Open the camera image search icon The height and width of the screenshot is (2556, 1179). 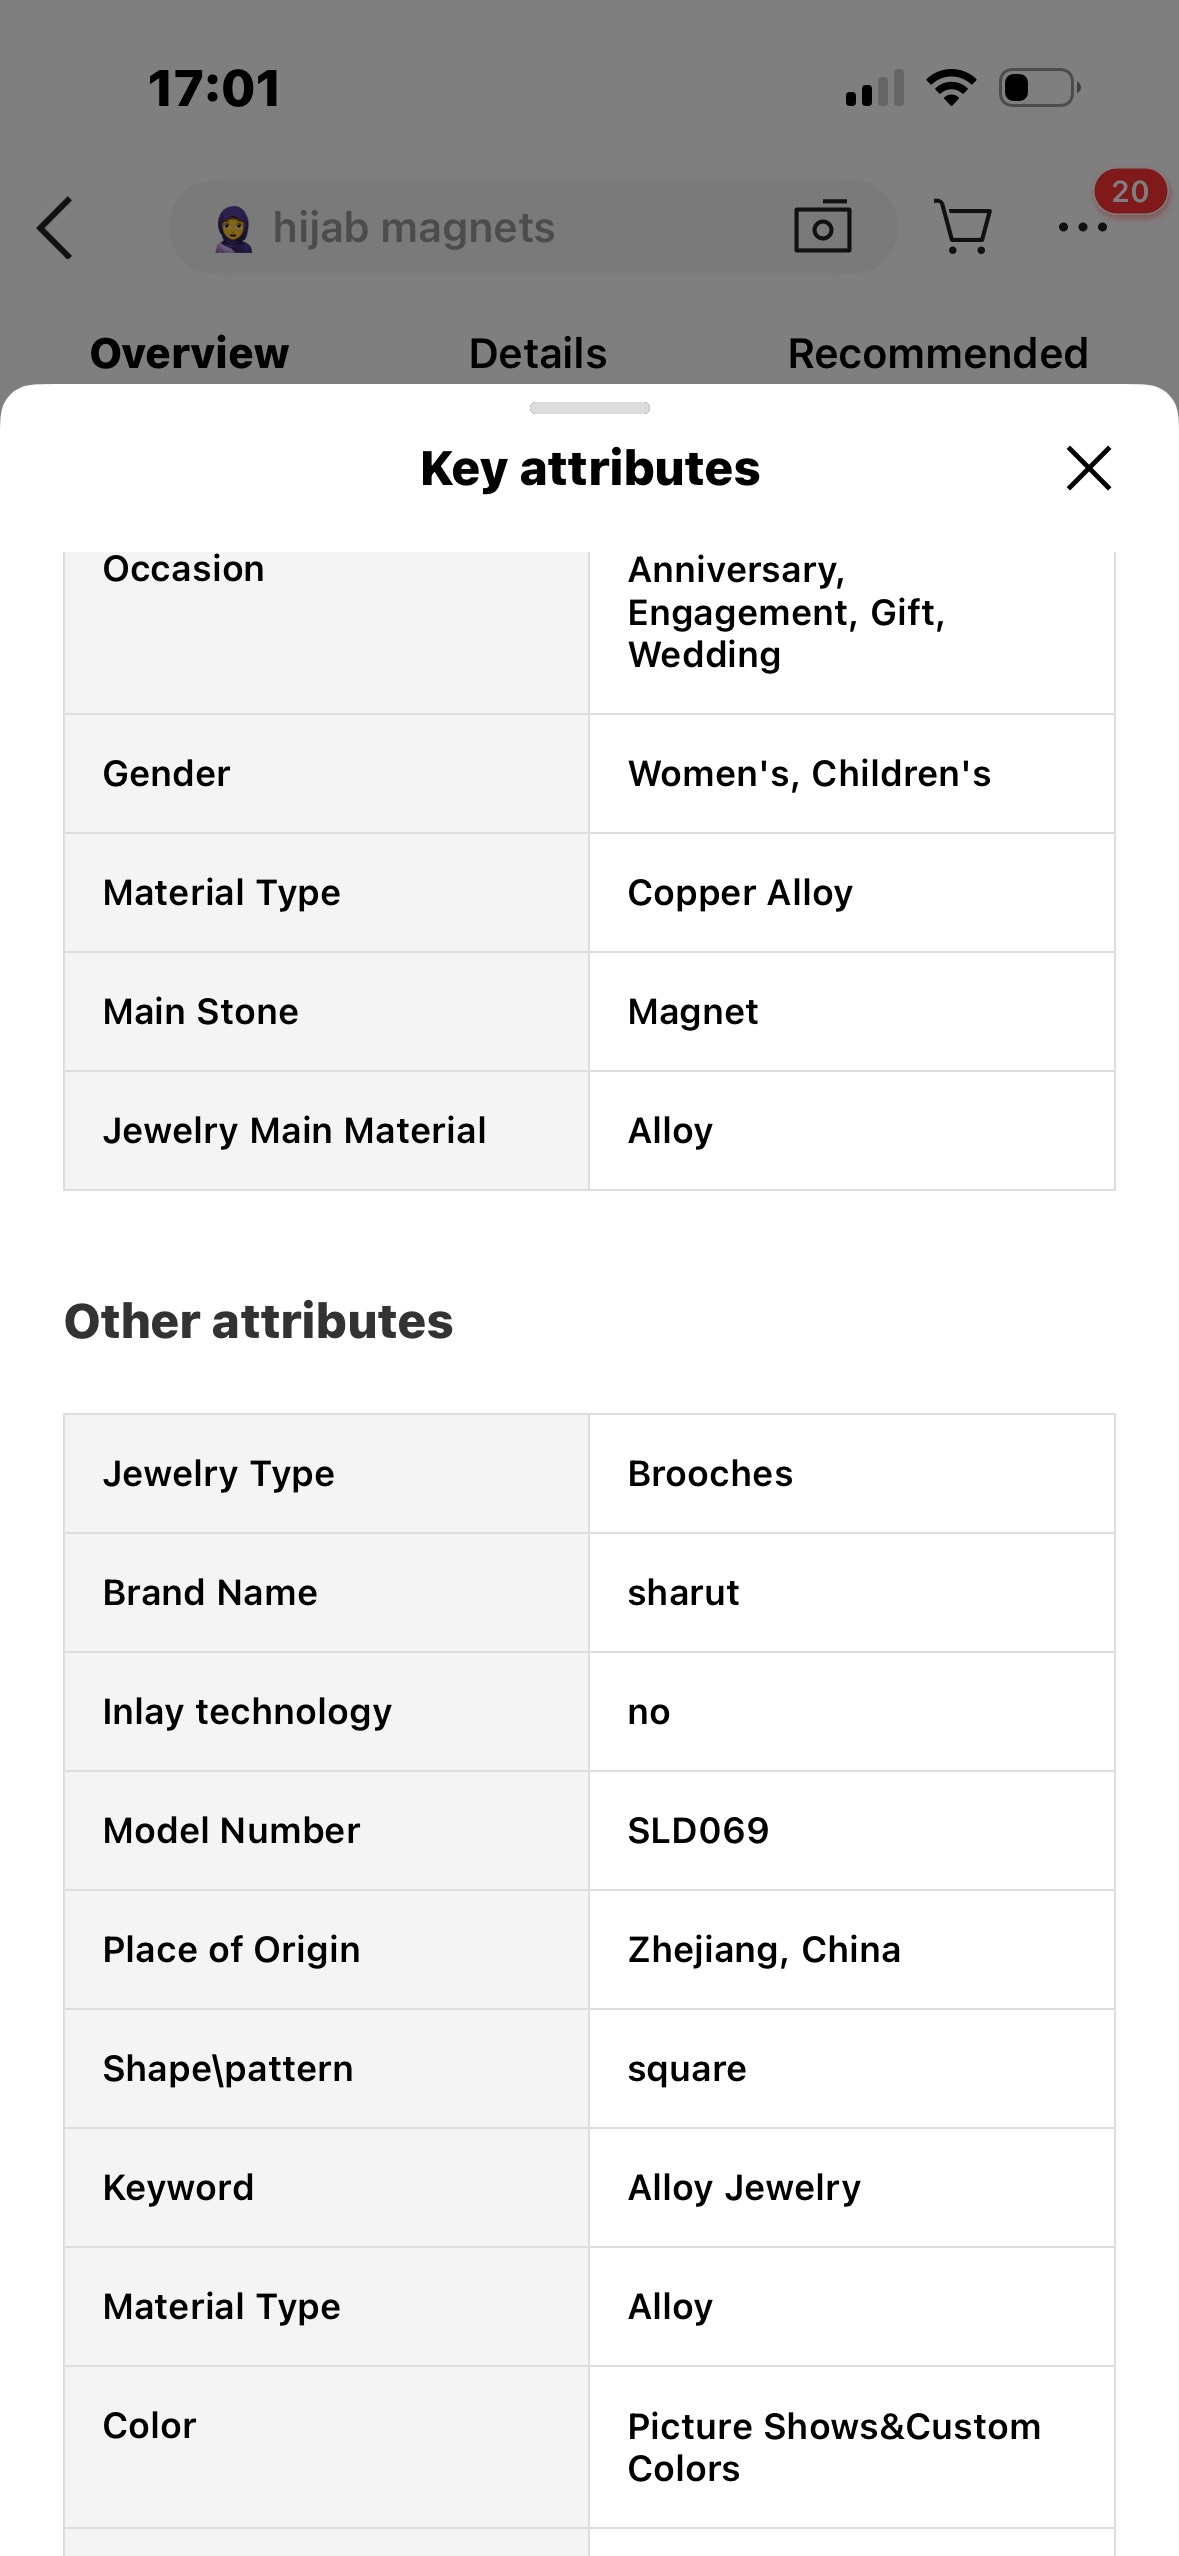(822, 228)
